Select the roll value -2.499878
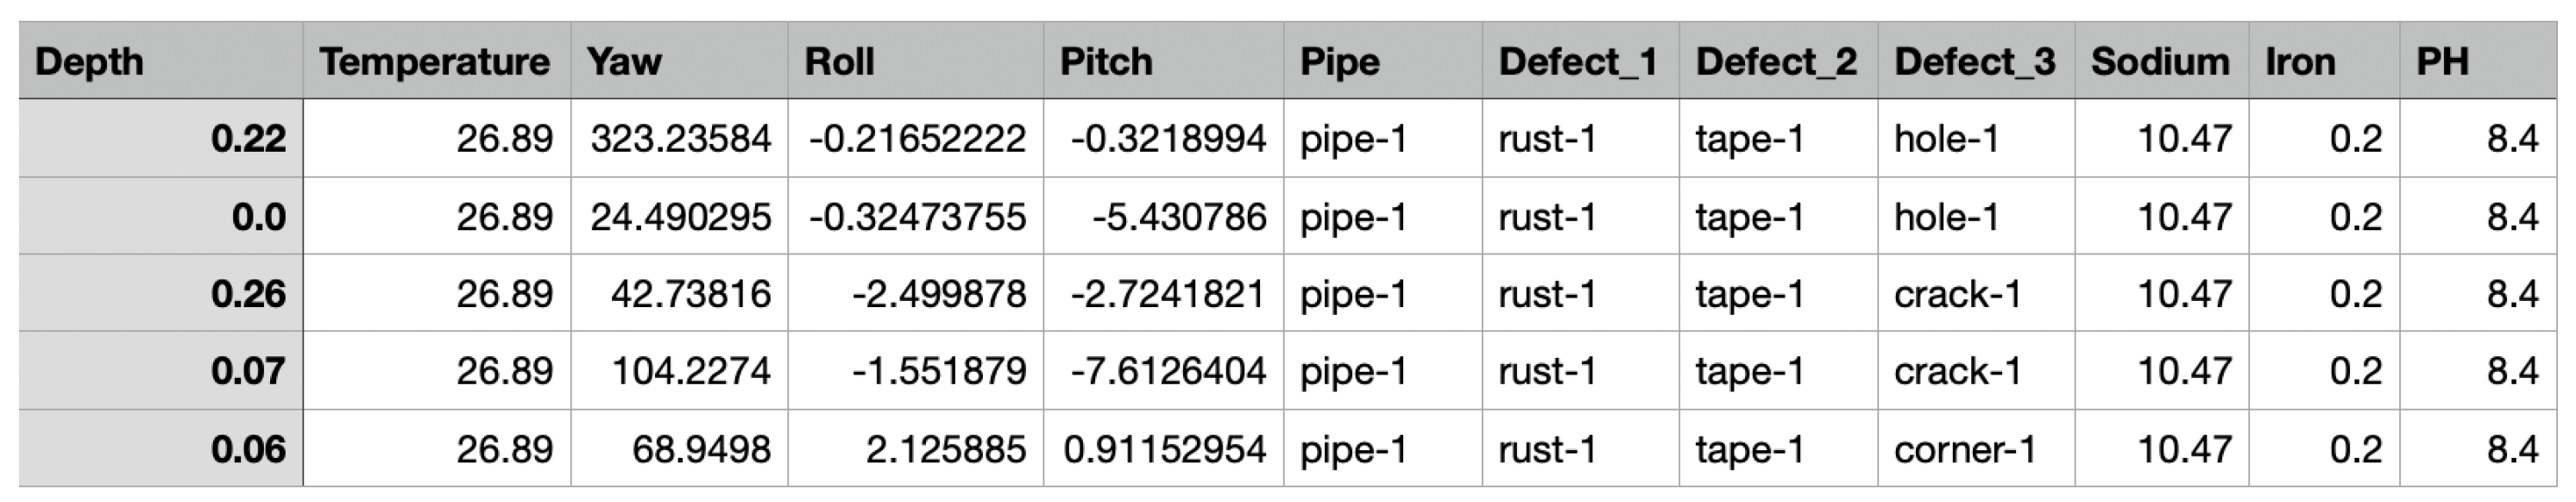The height and width of the screenshot is (502, 2576). tap(938, 294)
